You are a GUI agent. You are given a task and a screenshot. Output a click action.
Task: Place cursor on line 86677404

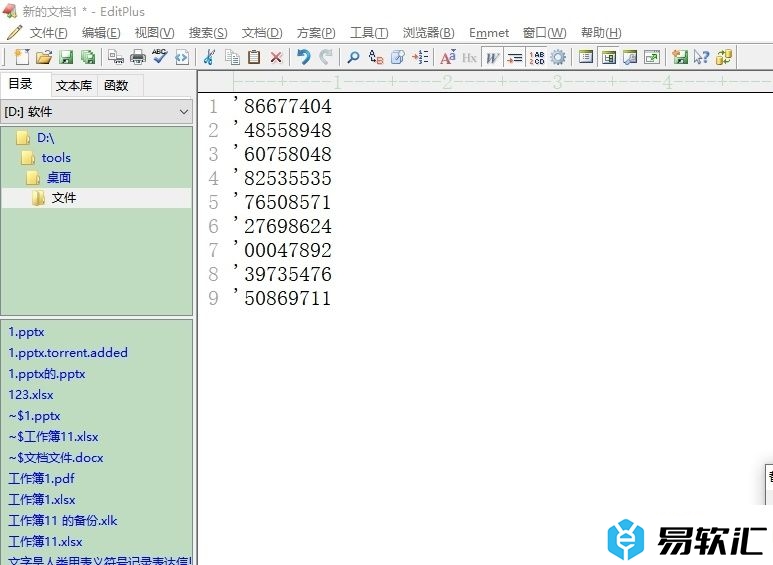[x=287, y=106]
